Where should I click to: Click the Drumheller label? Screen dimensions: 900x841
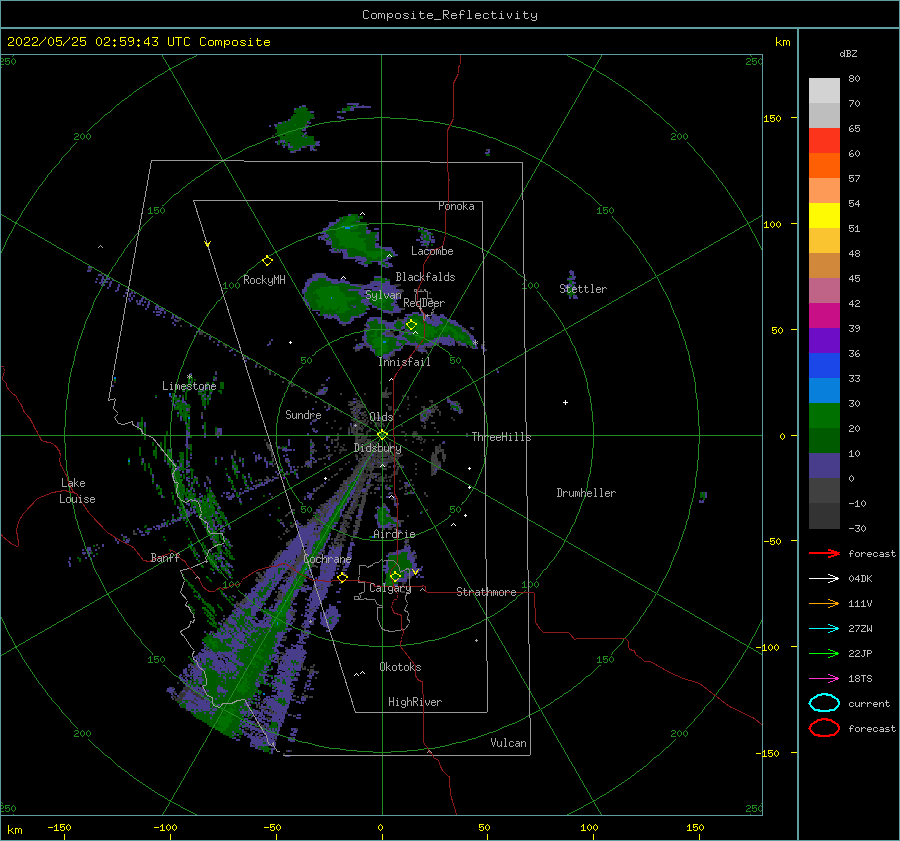(586, 493)
